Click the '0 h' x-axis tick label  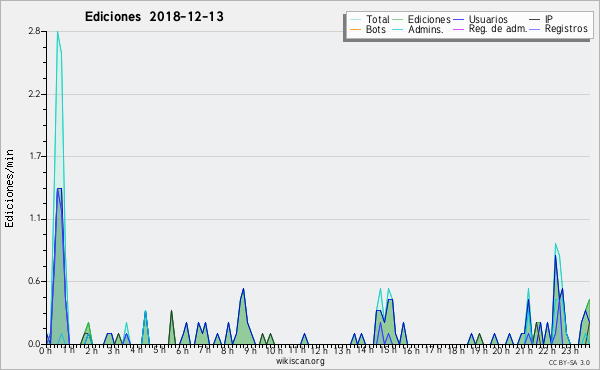[45, 350]
